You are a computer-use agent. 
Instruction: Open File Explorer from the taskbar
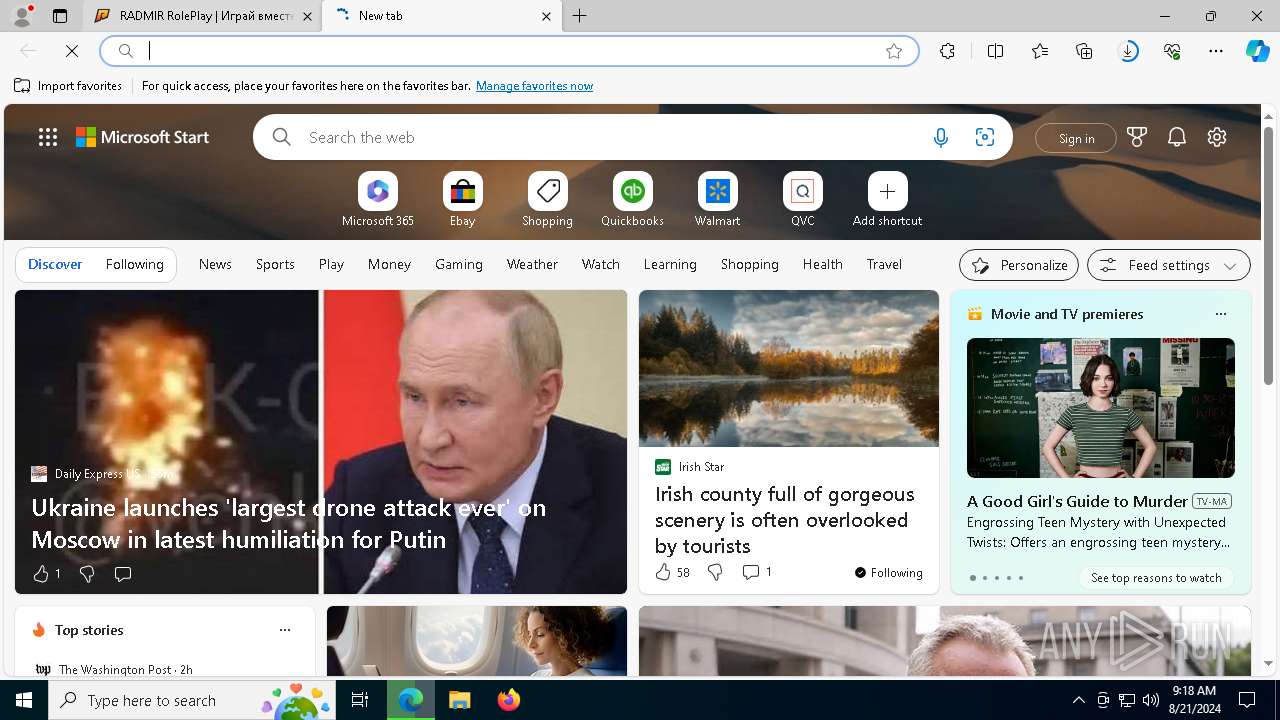coord(459,700)
